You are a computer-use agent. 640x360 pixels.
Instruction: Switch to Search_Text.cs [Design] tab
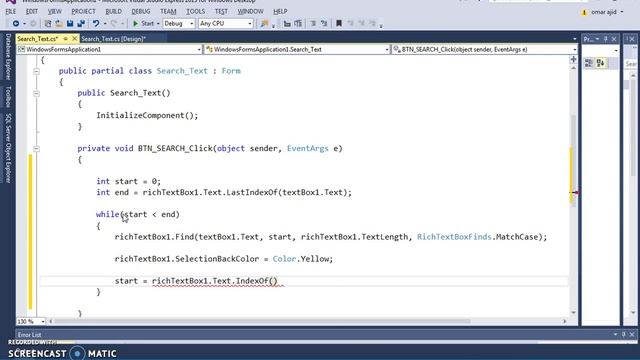click(x=113, y=39)
